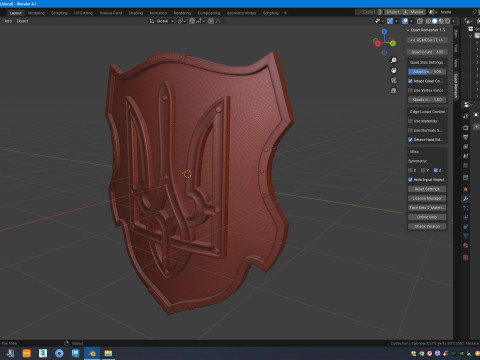Open the Modifiers wrench properties tab
The height and width of the screenshot is (360, 480).
[466, 199]
